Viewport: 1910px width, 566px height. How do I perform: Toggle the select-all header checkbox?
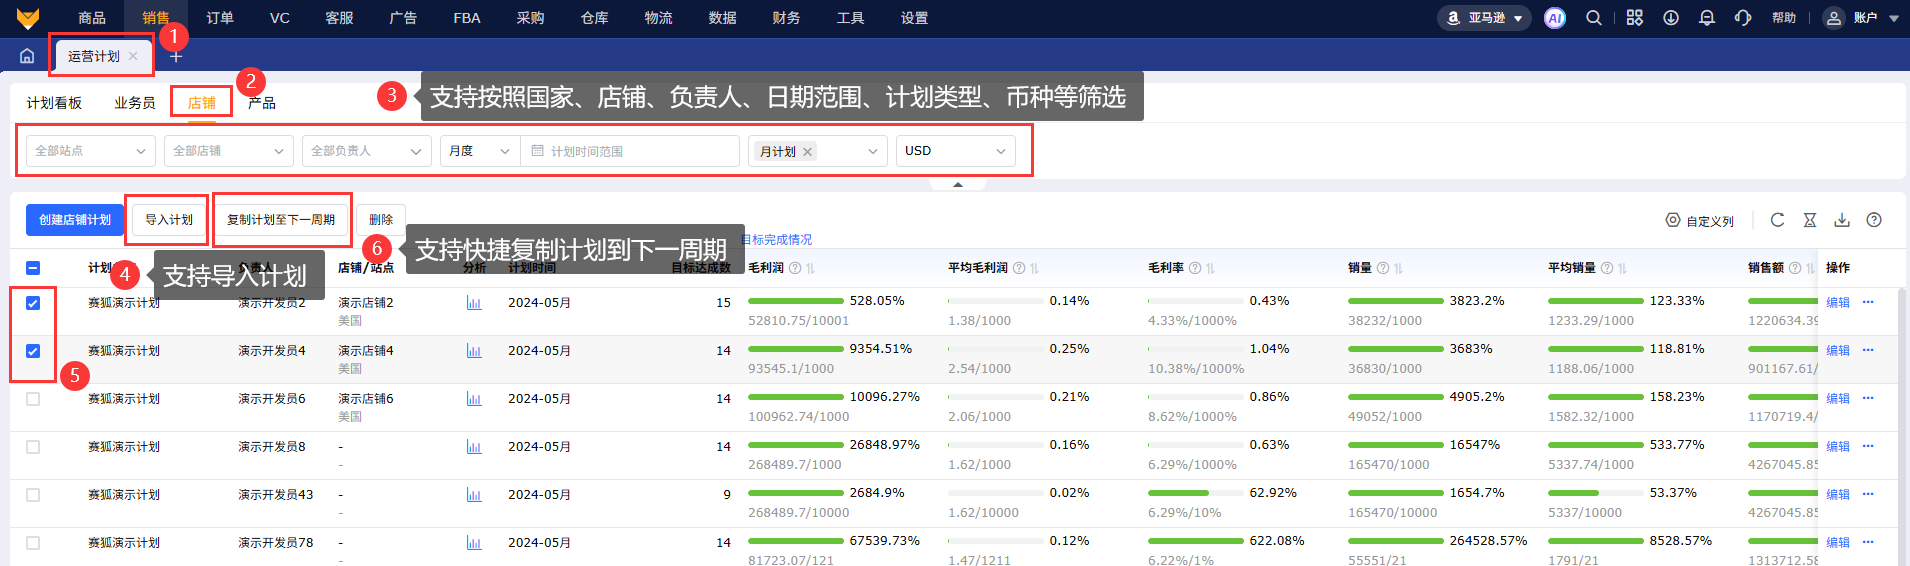pos(33,268)
